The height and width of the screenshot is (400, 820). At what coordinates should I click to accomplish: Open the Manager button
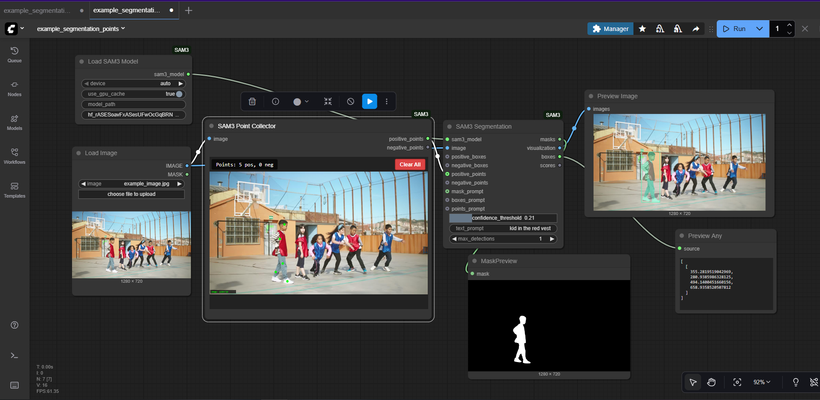point(610,29)
